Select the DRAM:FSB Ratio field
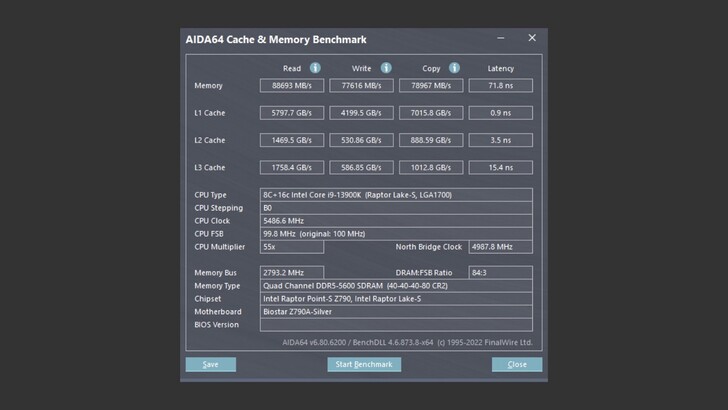This screenshot has height=410, width=728. 500,272
